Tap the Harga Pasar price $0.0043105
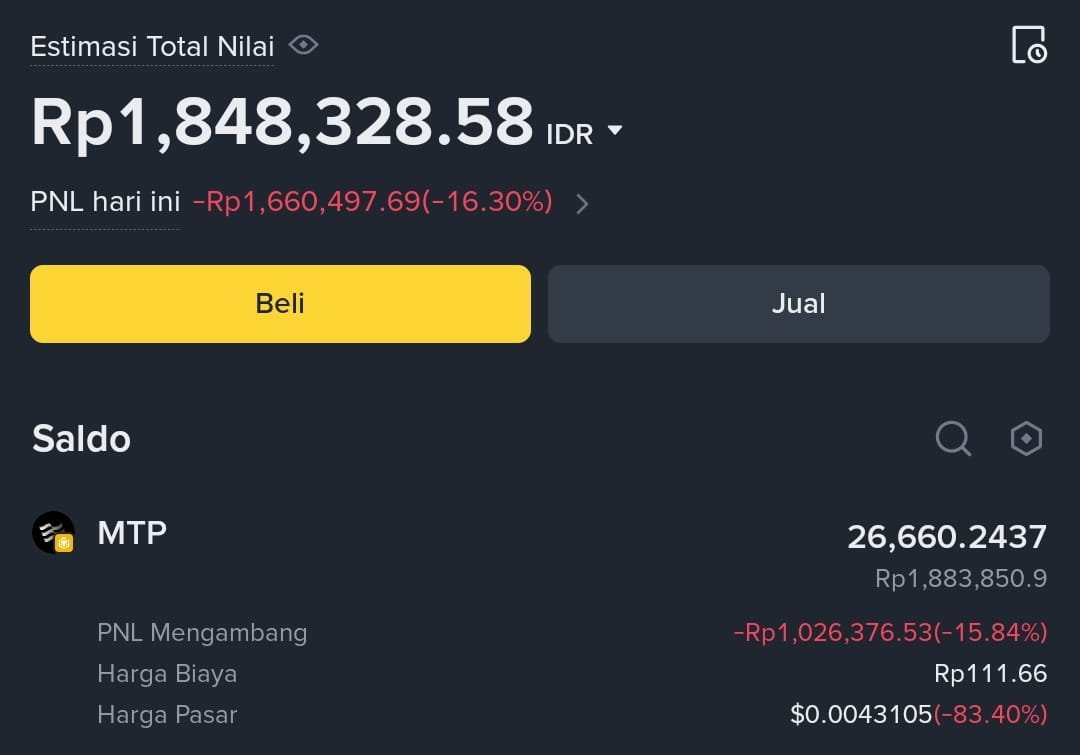This screenshot has height=755, width=1080. 861,714
